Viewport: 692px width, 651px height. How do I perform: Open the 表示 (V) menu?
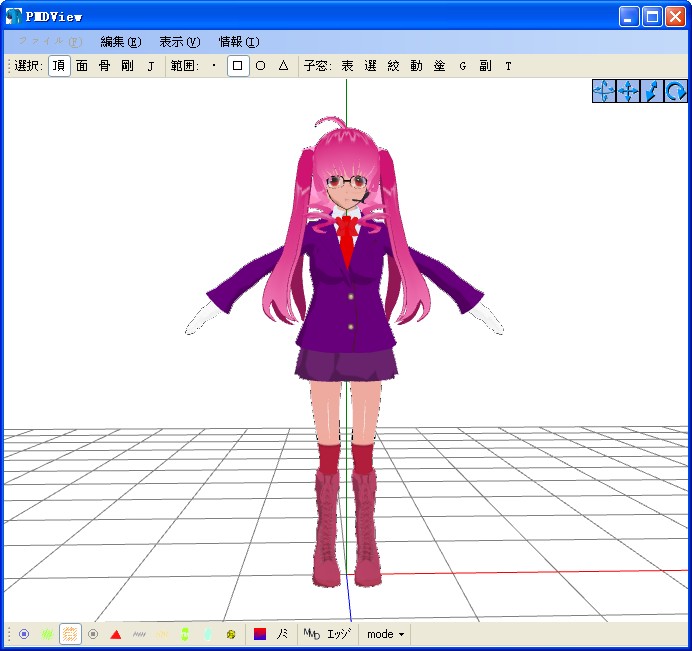(180, 42)
